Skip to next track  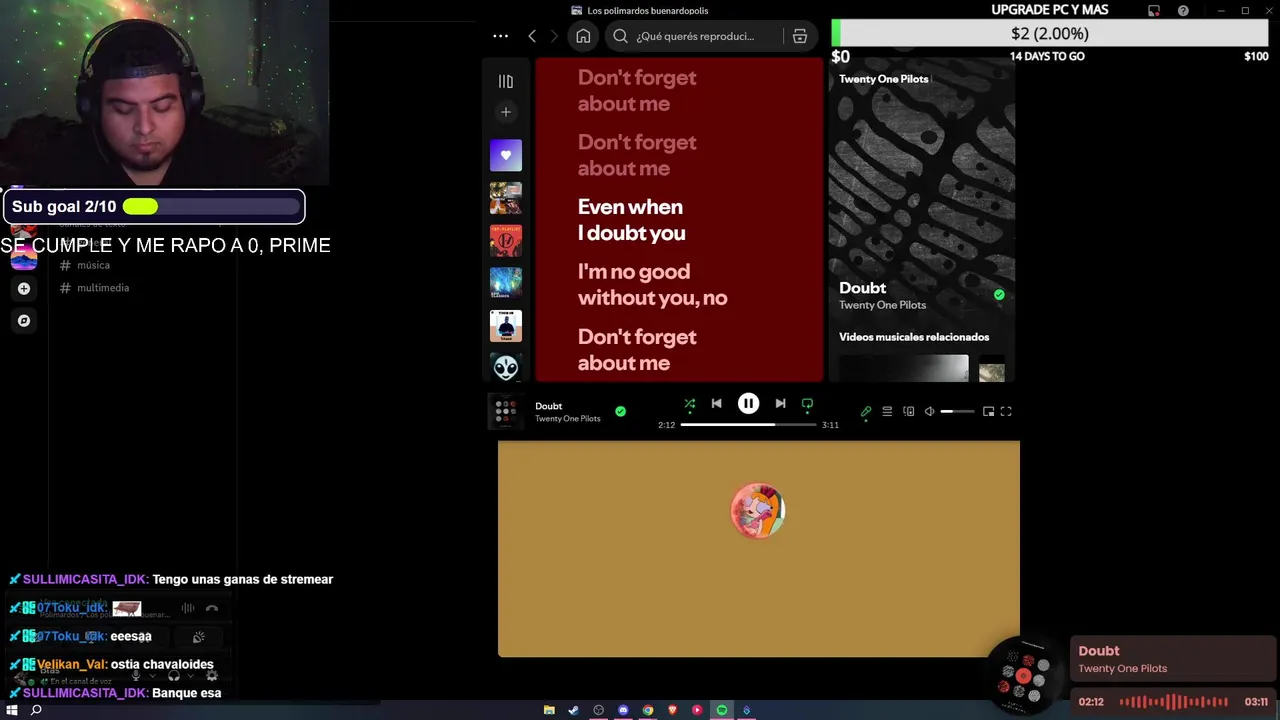pos(780,404)
